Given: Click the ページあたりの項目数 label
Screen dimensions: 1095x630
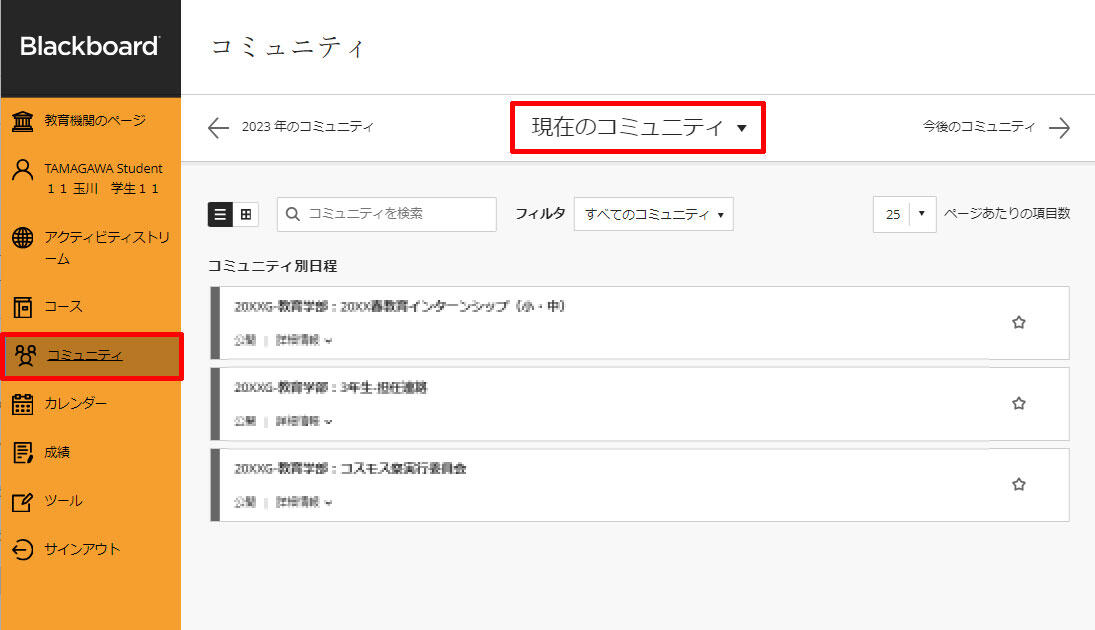Looking at the screenshot, I should (x=1007, y=214).
